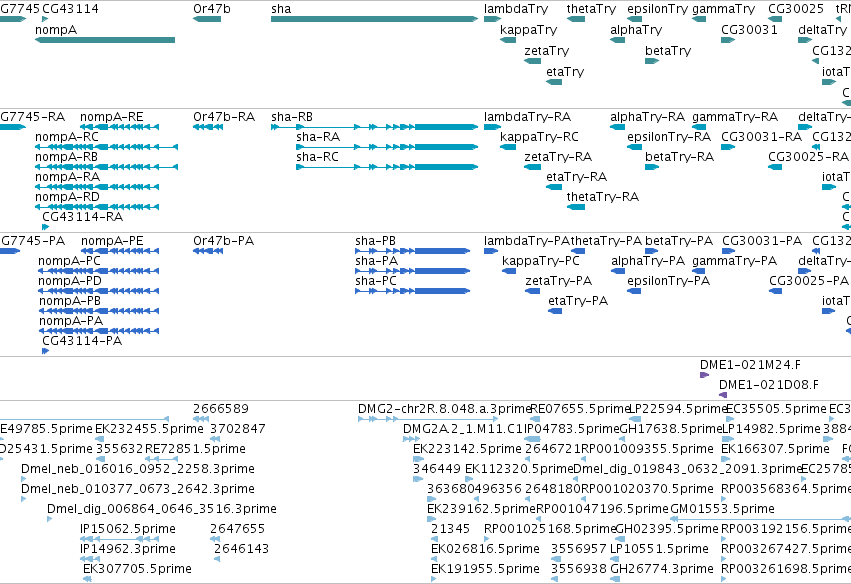Select the EK307705.5prime EST label

[x=137, y=568]
